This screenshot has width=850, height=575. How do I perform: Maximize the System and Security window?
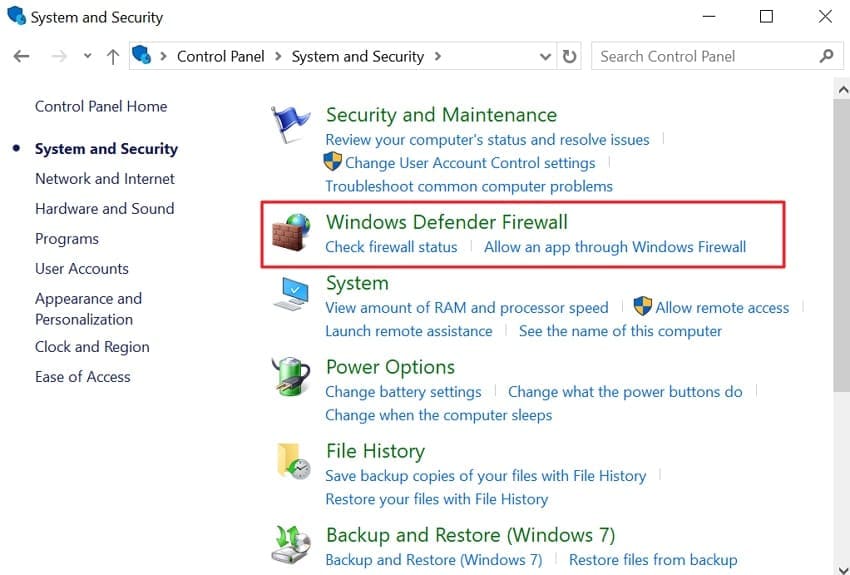[767, 16]
